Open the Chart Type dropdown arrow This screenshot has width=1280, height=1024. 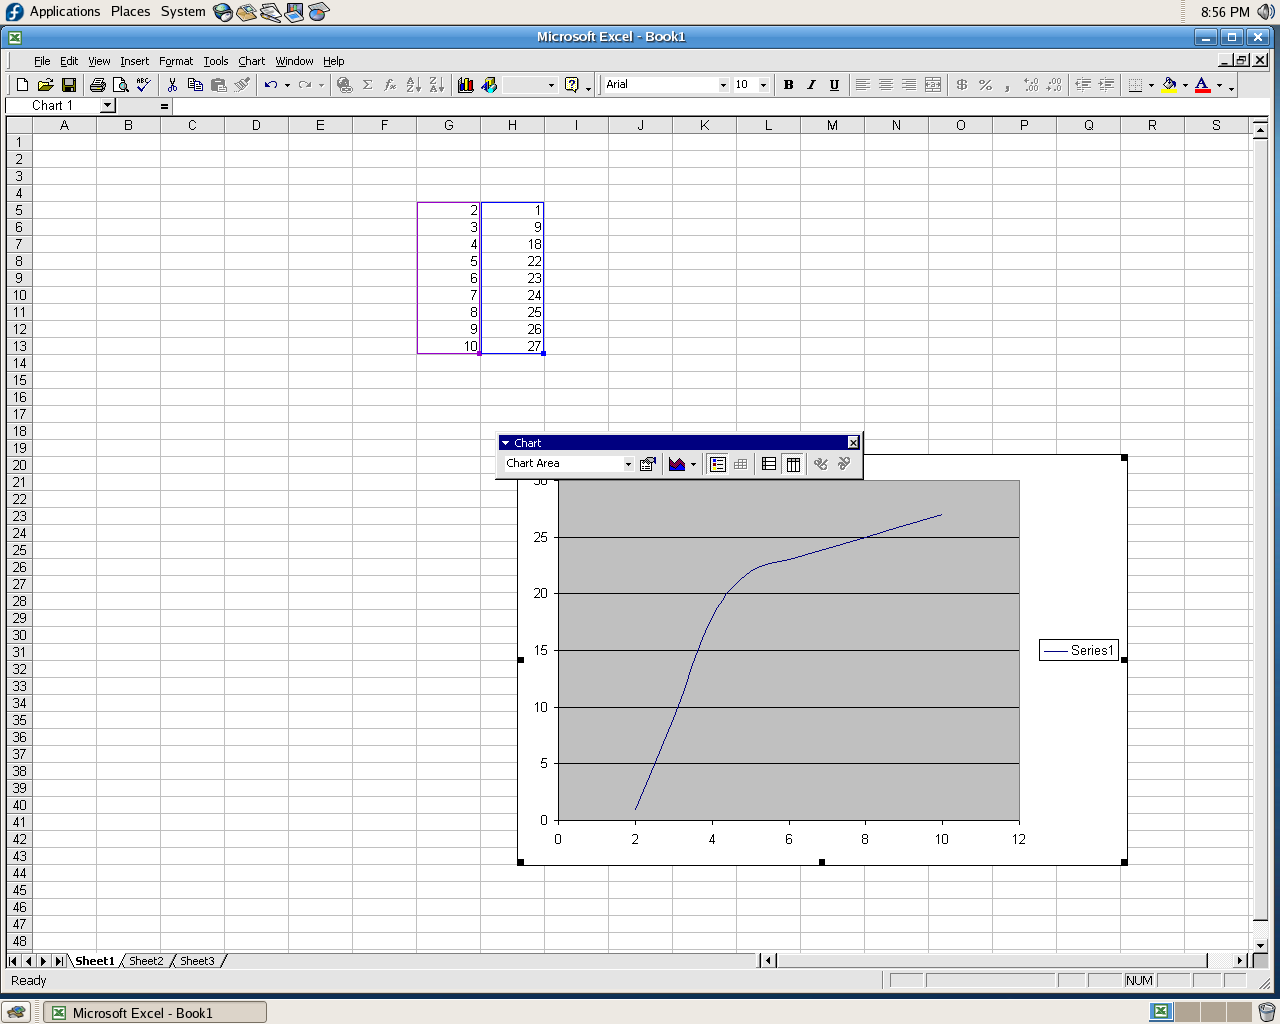(x=694, y=464)
